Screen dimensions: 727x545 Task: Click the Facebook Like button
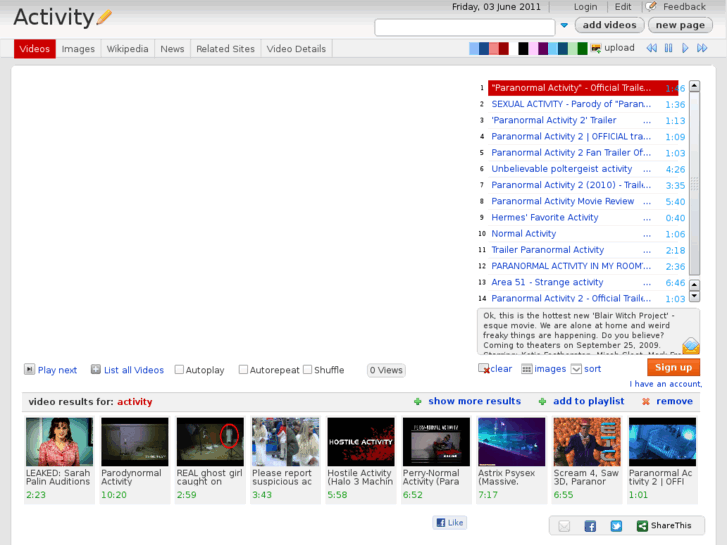pos(450,523)
